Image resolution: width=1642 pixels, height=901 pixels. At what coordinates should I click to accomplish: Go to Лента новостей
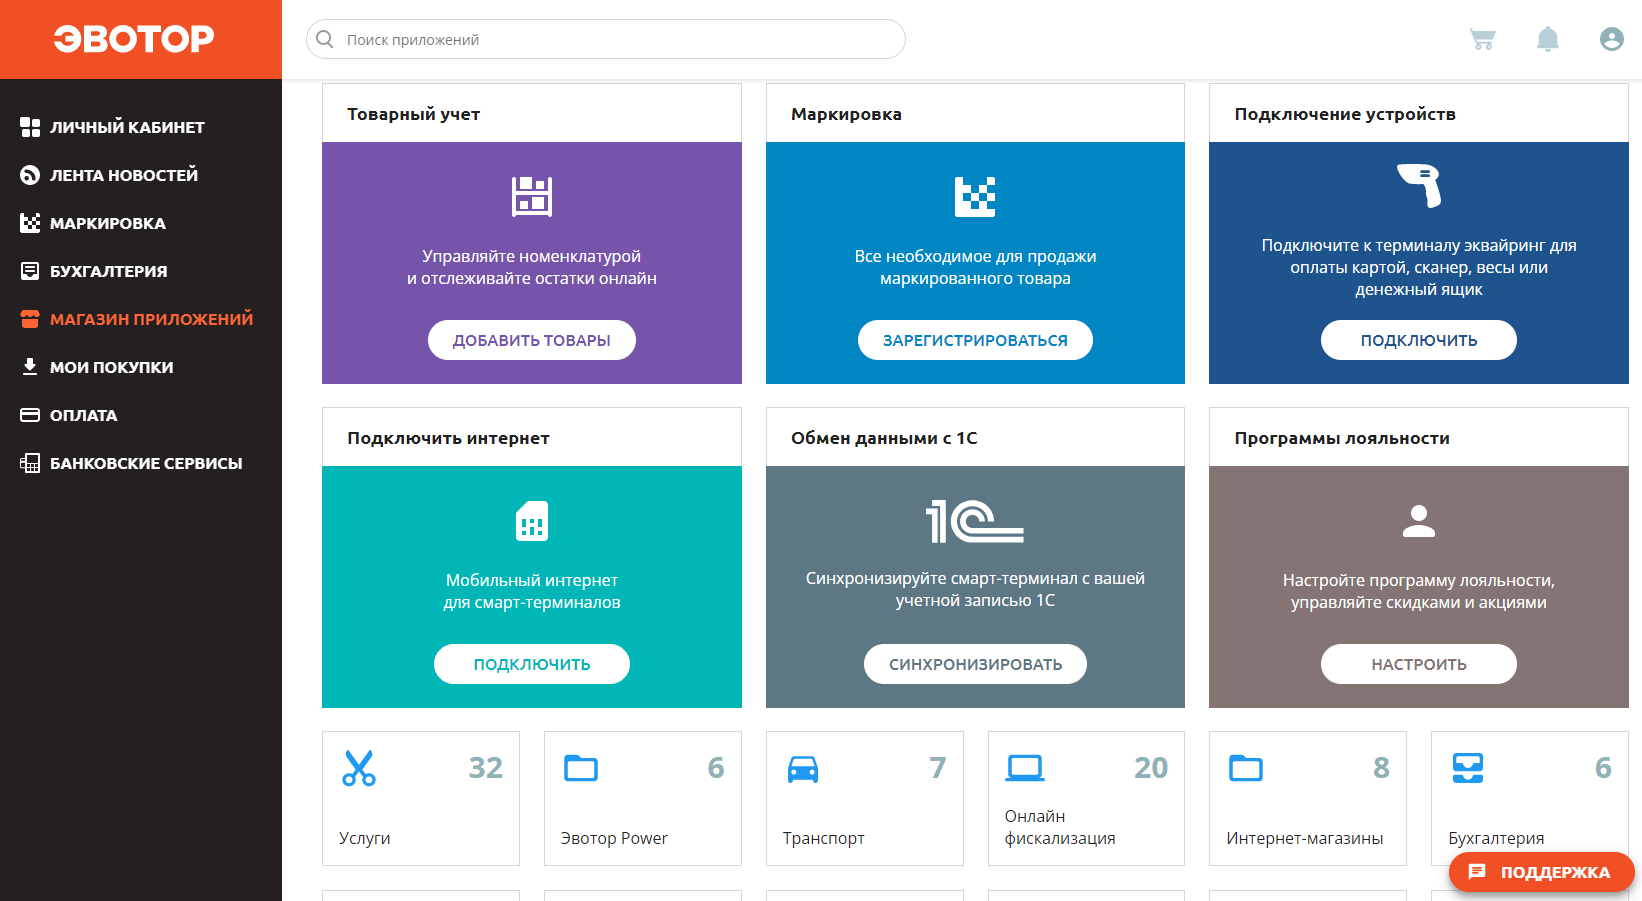point(124,175)
